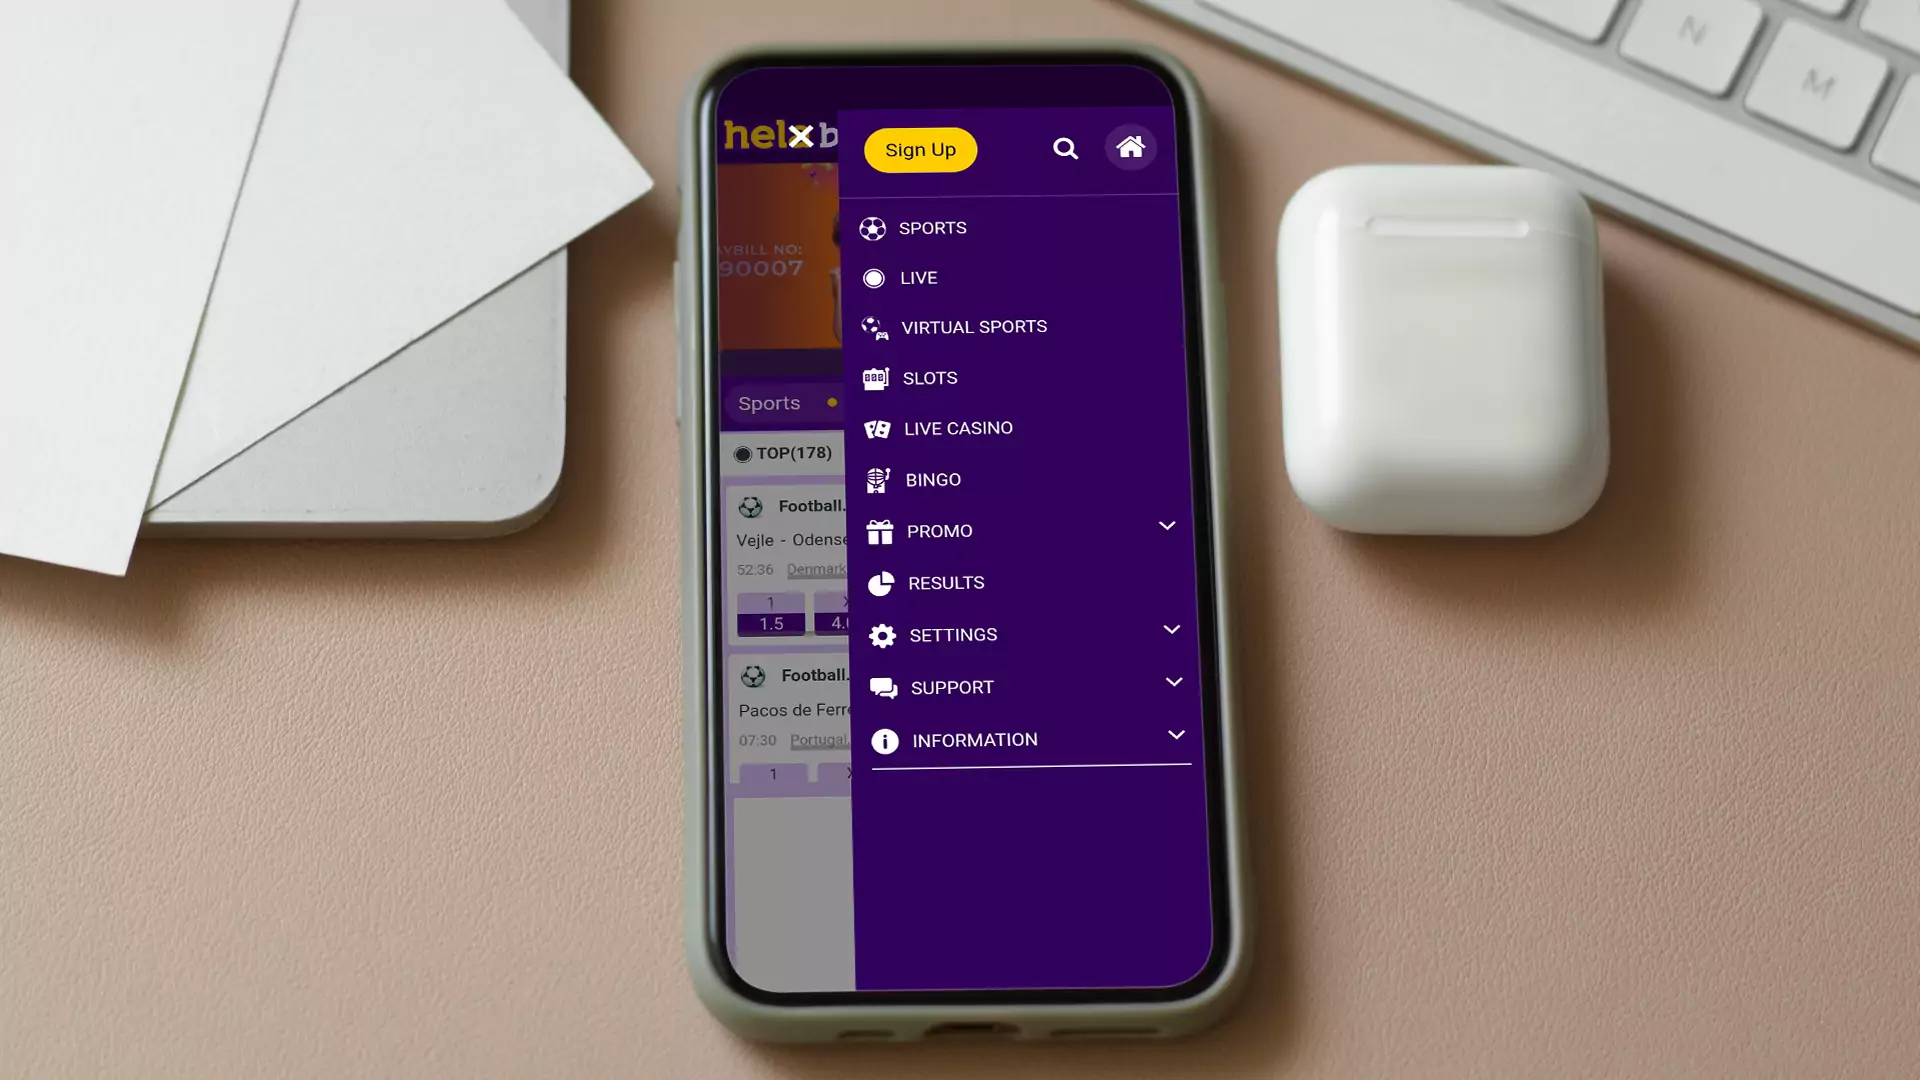Screen dimensions: 1920x1080
Task: Click Sign Up yellow button
Action: (920, 148)
